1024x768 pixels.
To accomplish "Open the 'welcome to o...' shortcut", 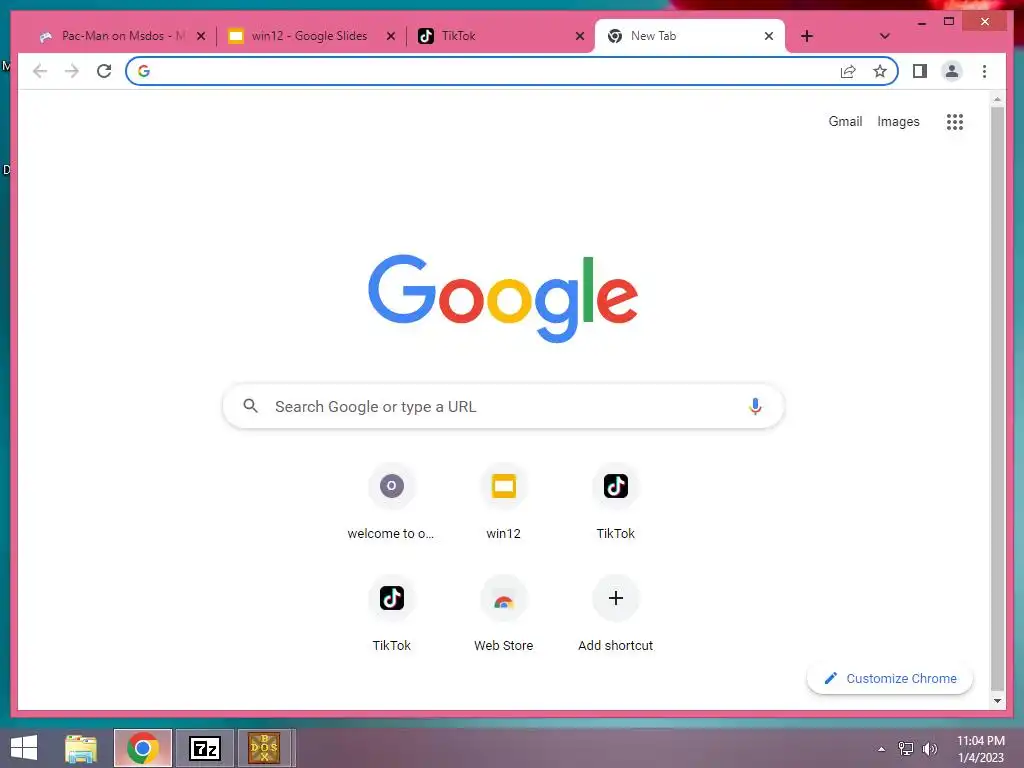I will (x=391, y=503).
